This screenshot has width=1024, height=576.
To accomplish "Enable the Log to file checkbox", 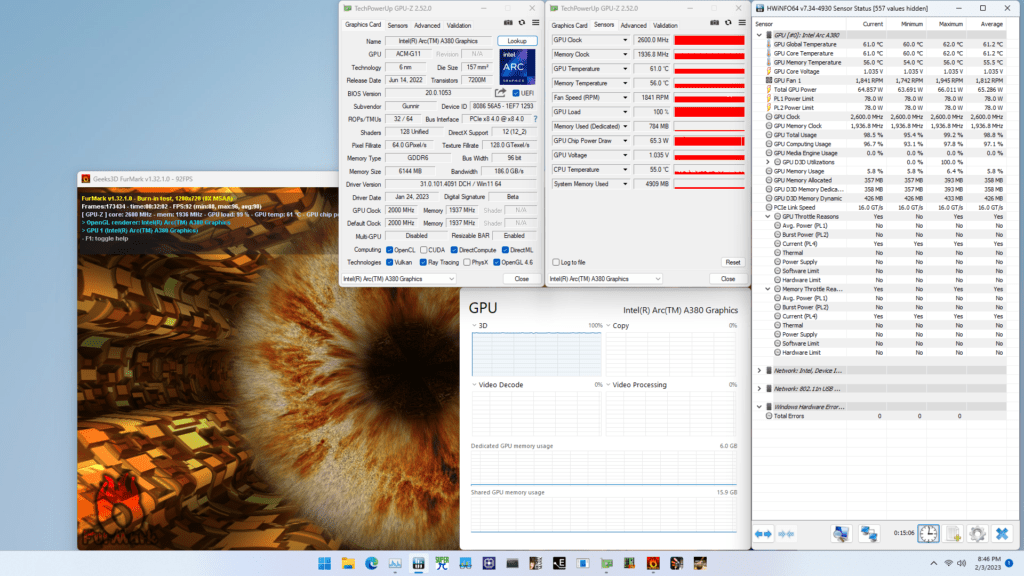I will click(556, 263).
